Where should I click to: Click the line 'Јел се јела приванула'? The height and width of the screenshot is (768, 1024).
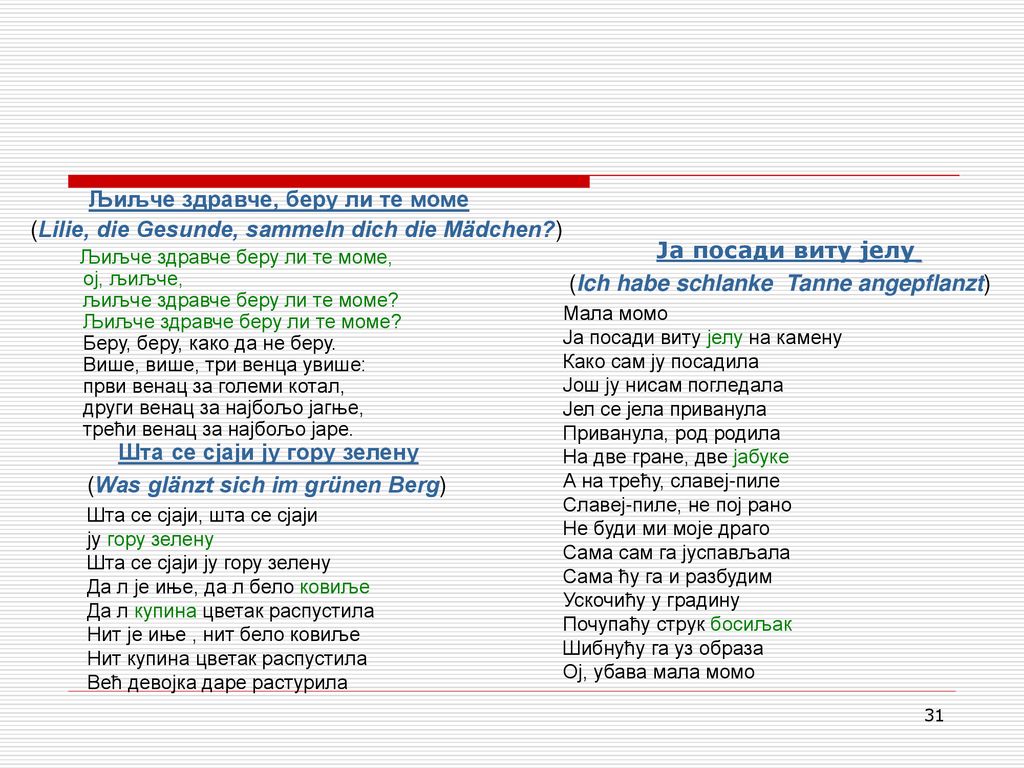point(664,409)
